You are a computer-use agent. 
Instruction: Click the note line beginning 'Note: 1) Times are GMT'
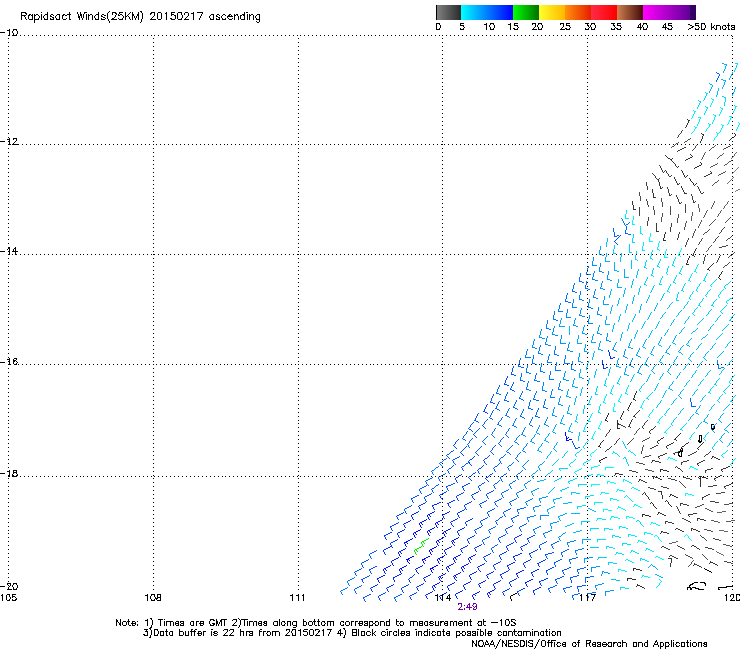[316, 623]
